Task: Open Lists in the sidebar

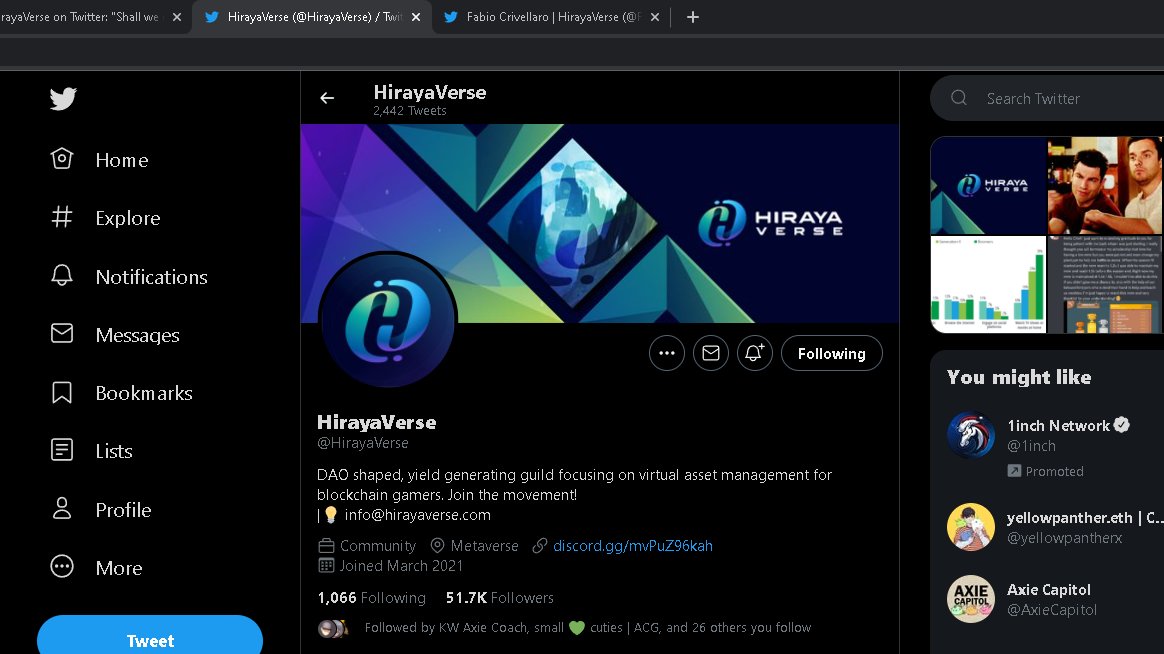Action: tap(91, 451)
